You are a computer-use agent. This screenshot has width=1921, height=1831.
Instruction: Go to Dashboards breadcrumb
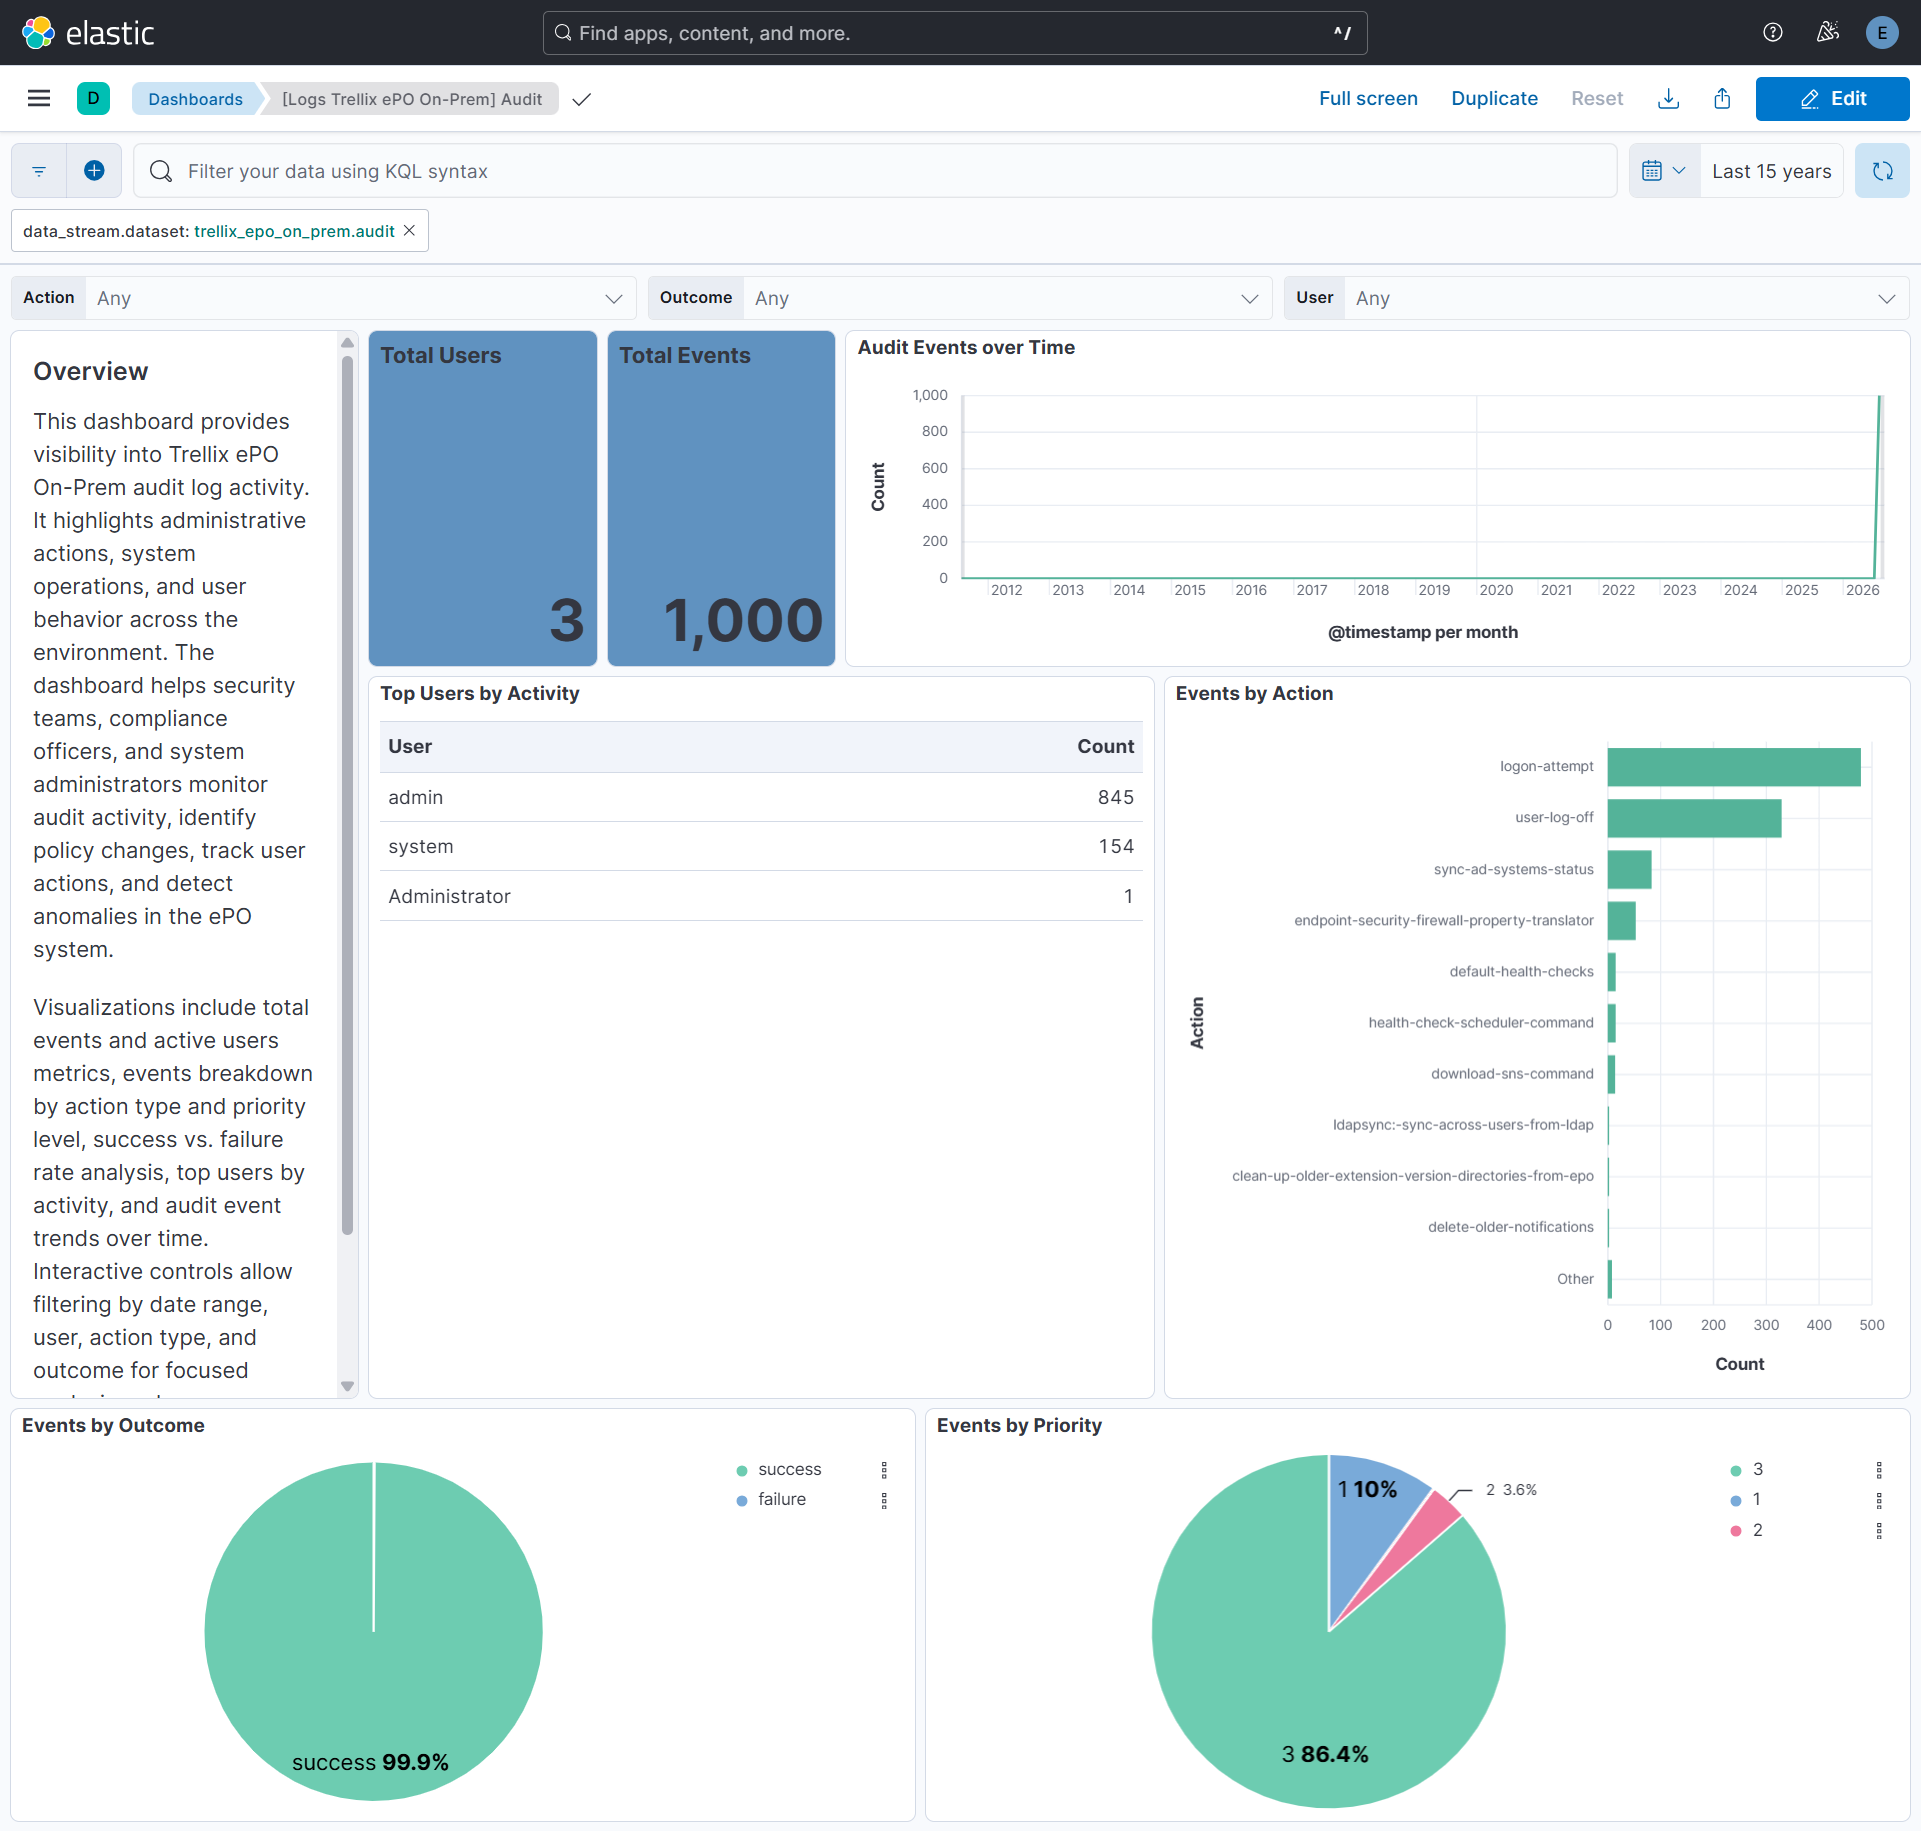point(196,99)
